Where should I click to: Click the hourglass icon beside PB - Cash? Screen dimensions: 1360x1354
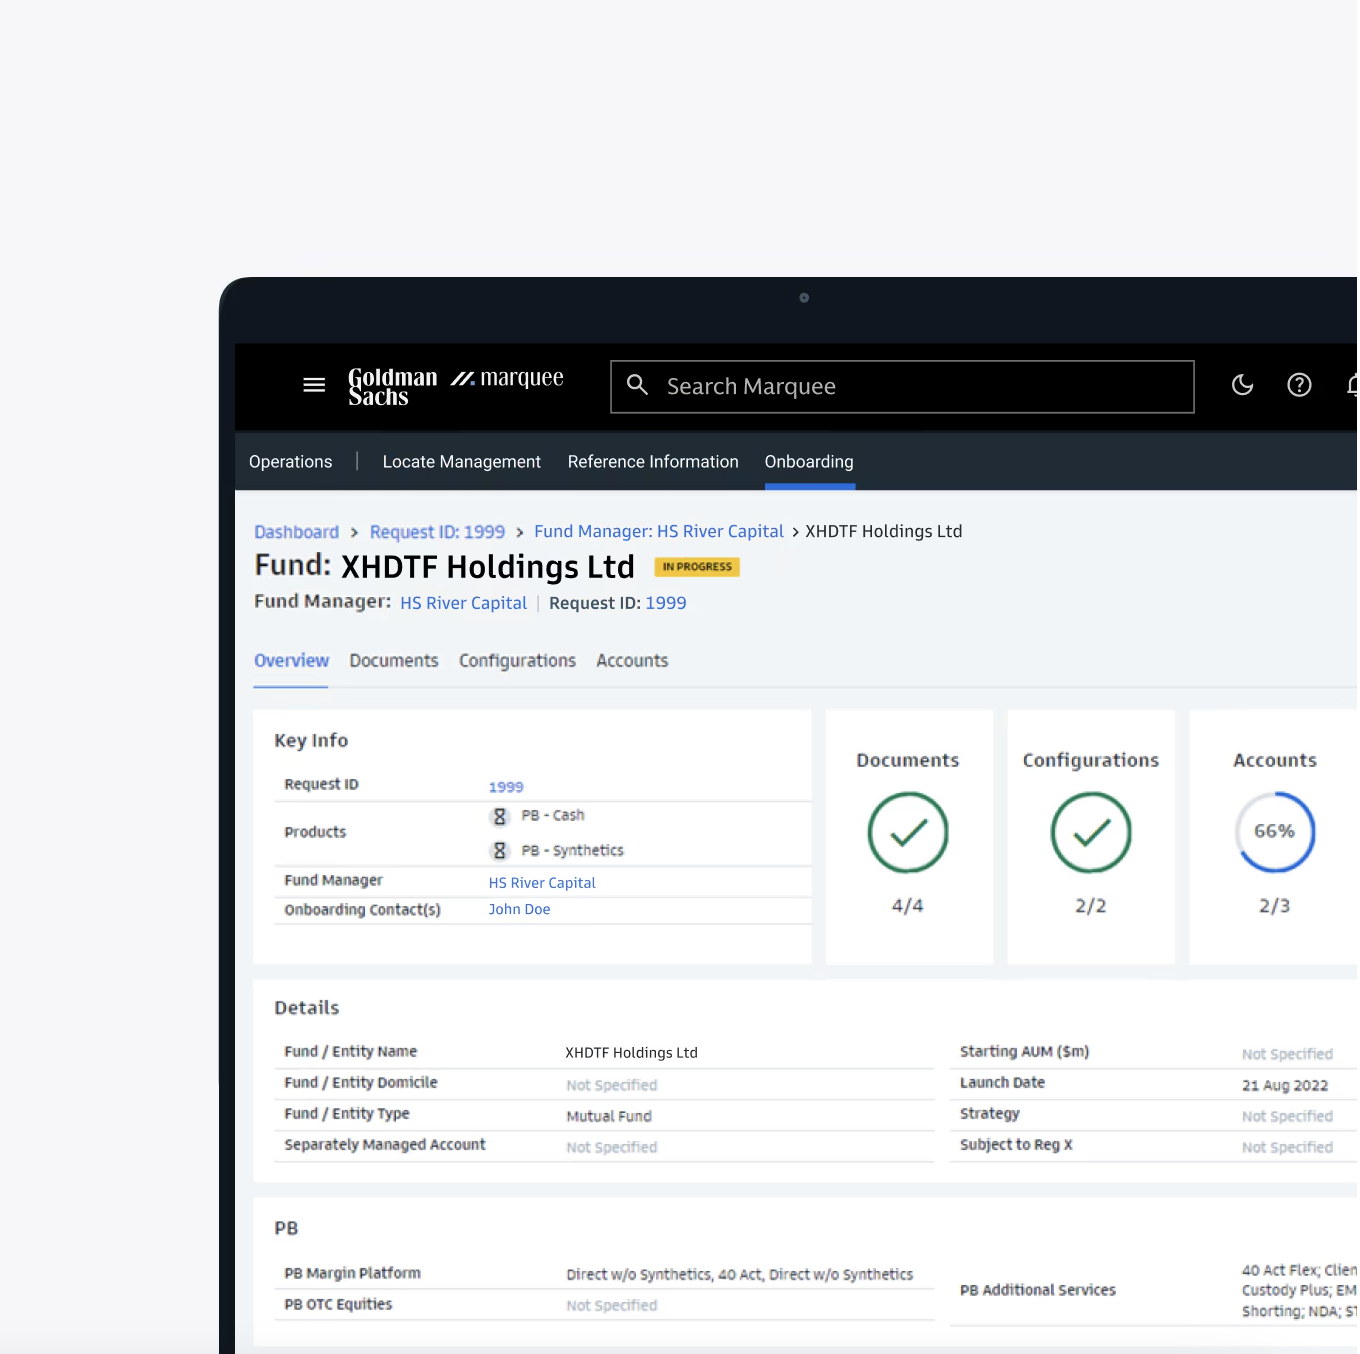click(x=500, y=816)
